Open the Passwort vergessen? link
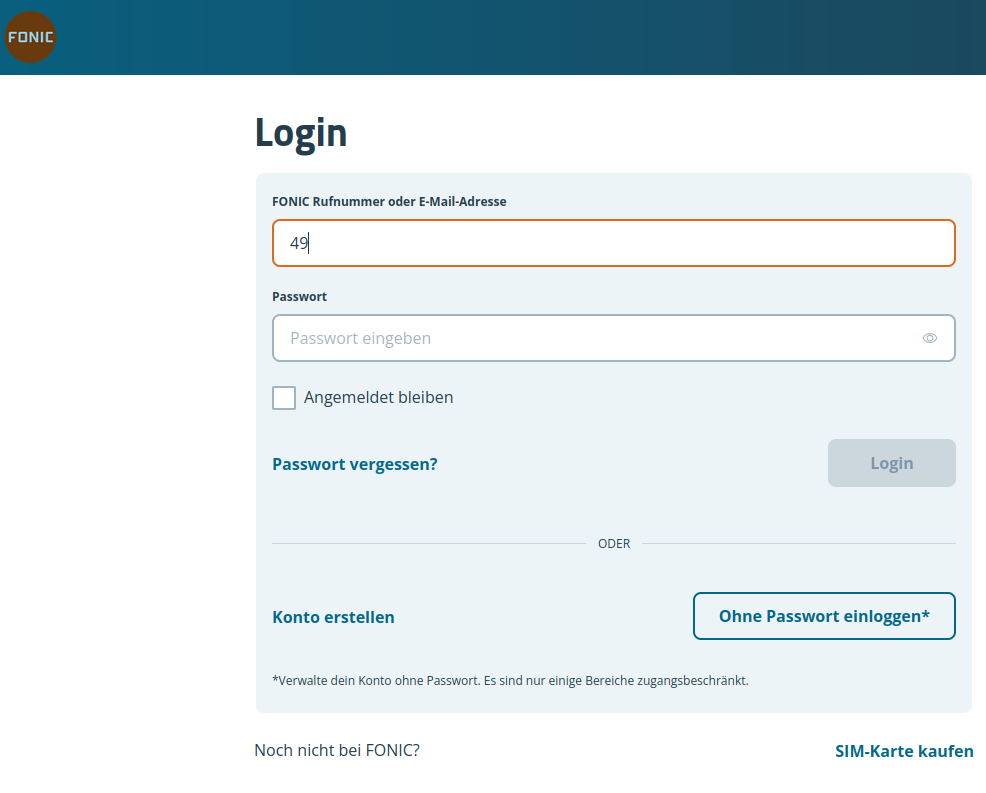 [x=355, y=464]
